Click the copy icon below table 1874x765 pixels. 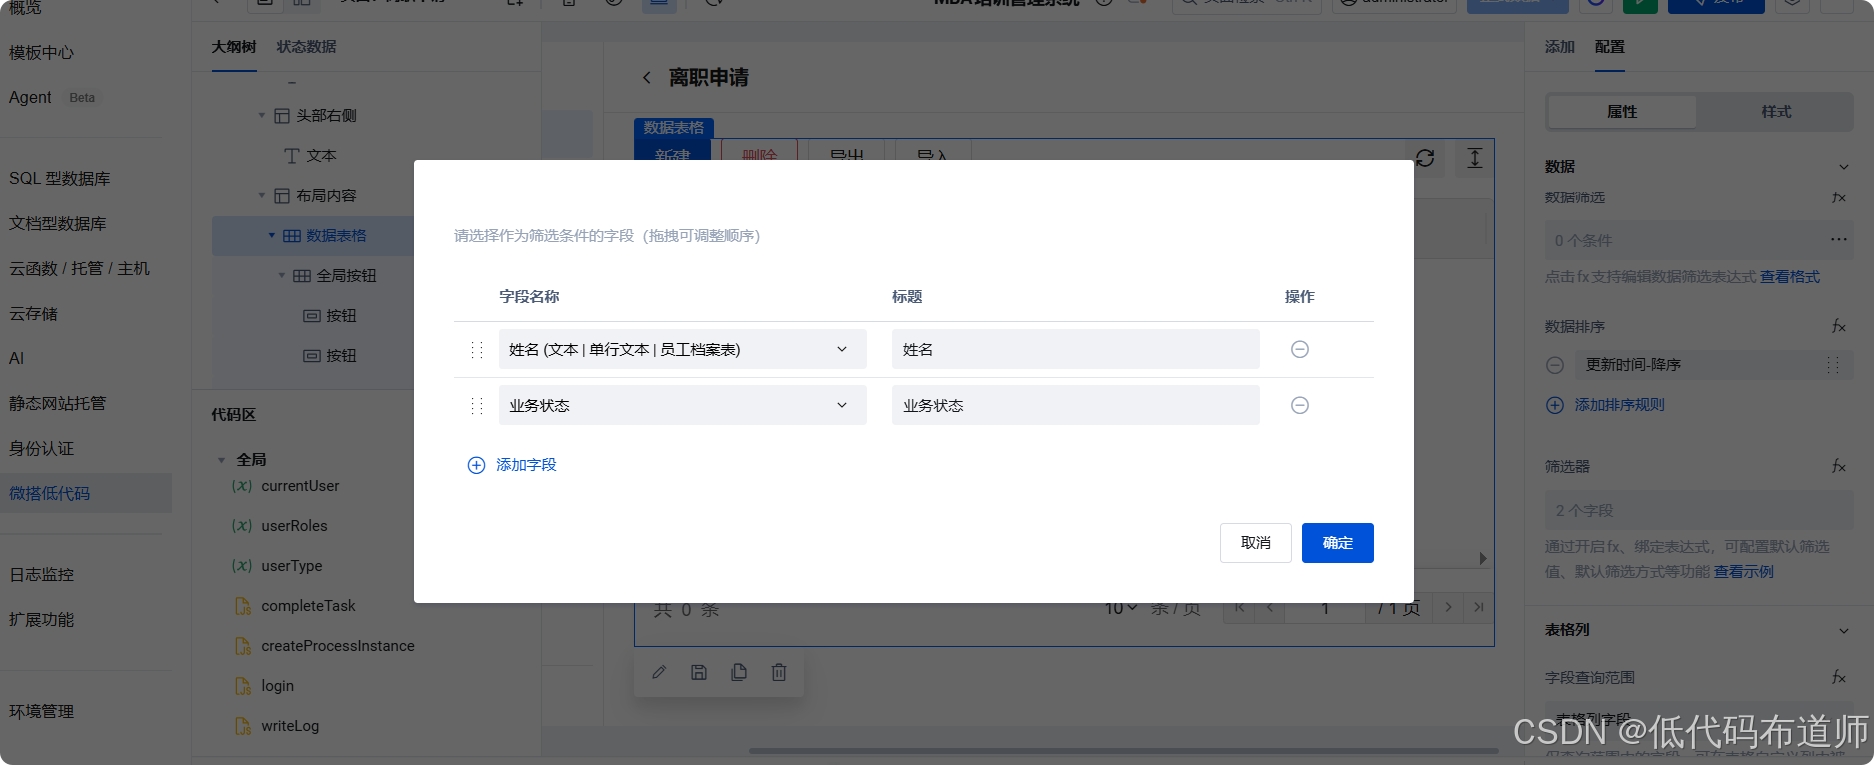[739, 673]
